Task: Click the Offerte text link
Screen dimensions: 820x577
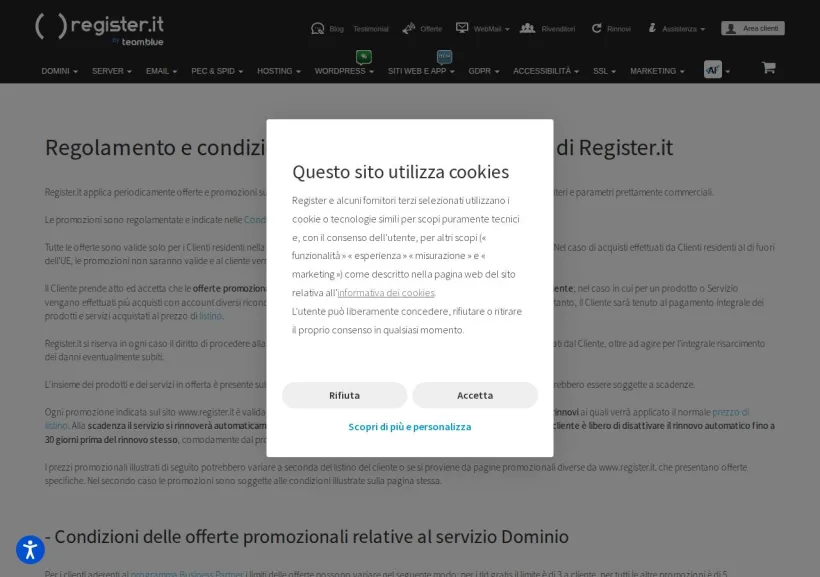Action: point(431,29)
